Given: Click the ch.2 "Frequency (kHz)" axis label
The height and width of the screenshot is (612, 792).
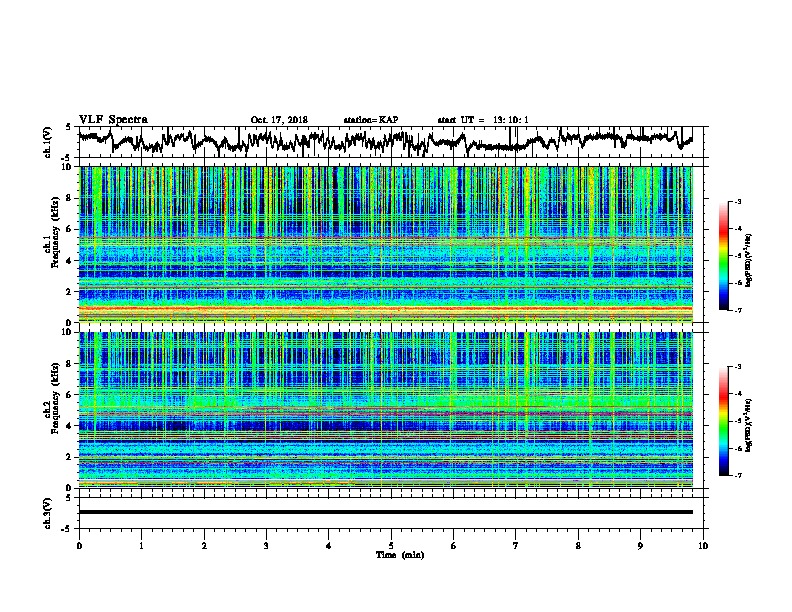Looking at the screenshot, I should pyautogui.click(x=55, y=397).
